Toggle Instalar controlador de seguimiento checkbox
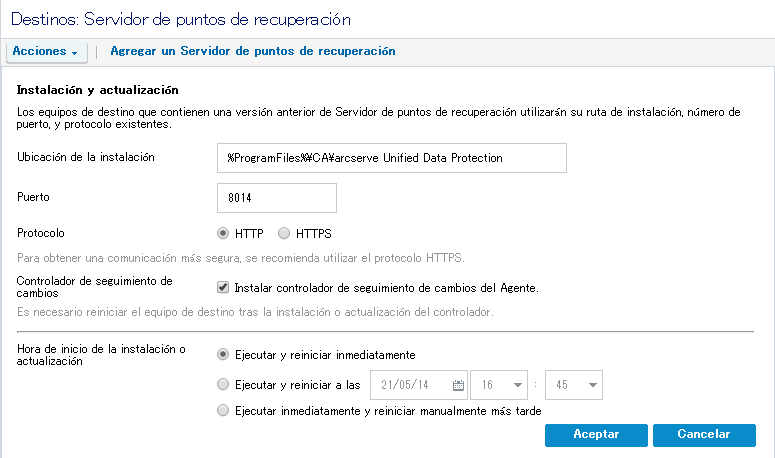The image size is (775, 458). point(223,288)
